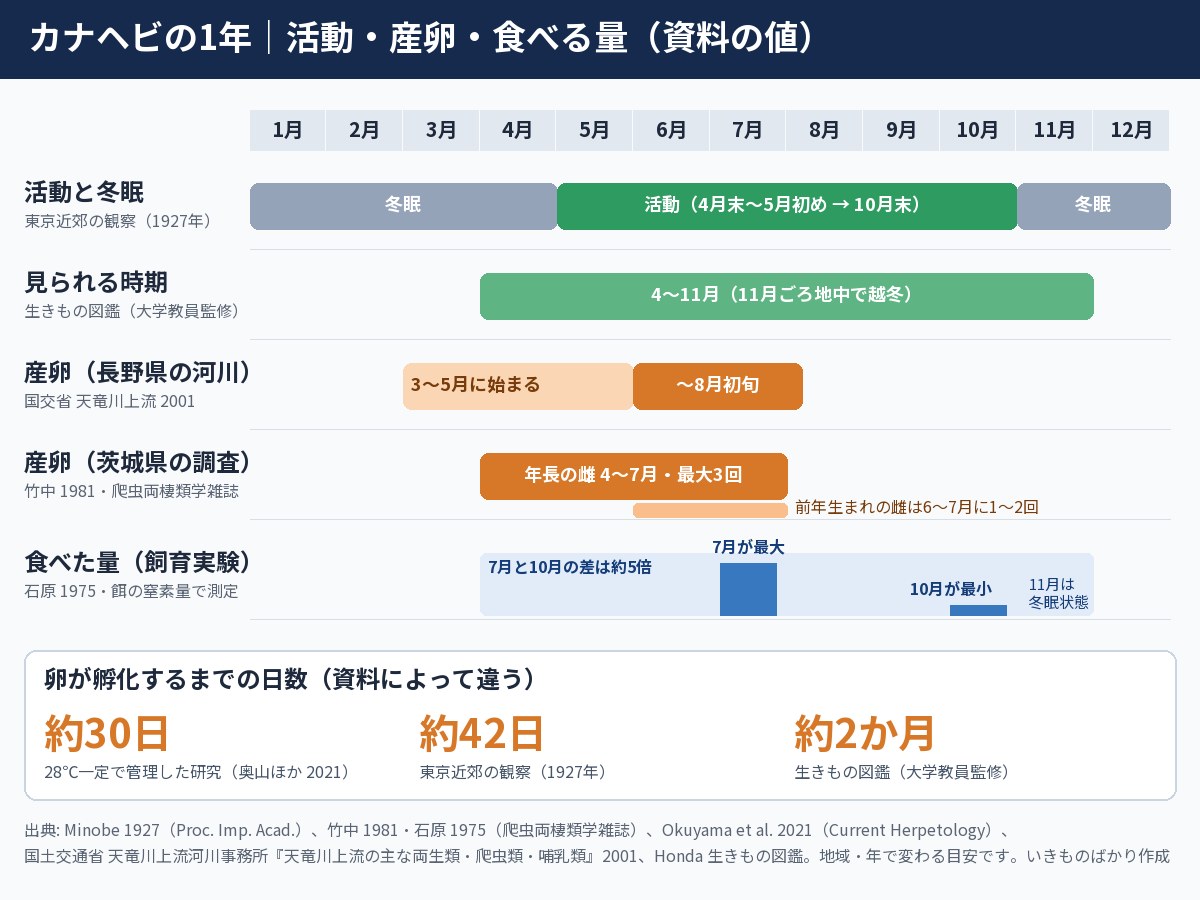Click the 石原 1975・餌の窒素量で測定 text
Image resolution: width=1200 pixels, height=900 pixels.
tap(131, 591)
